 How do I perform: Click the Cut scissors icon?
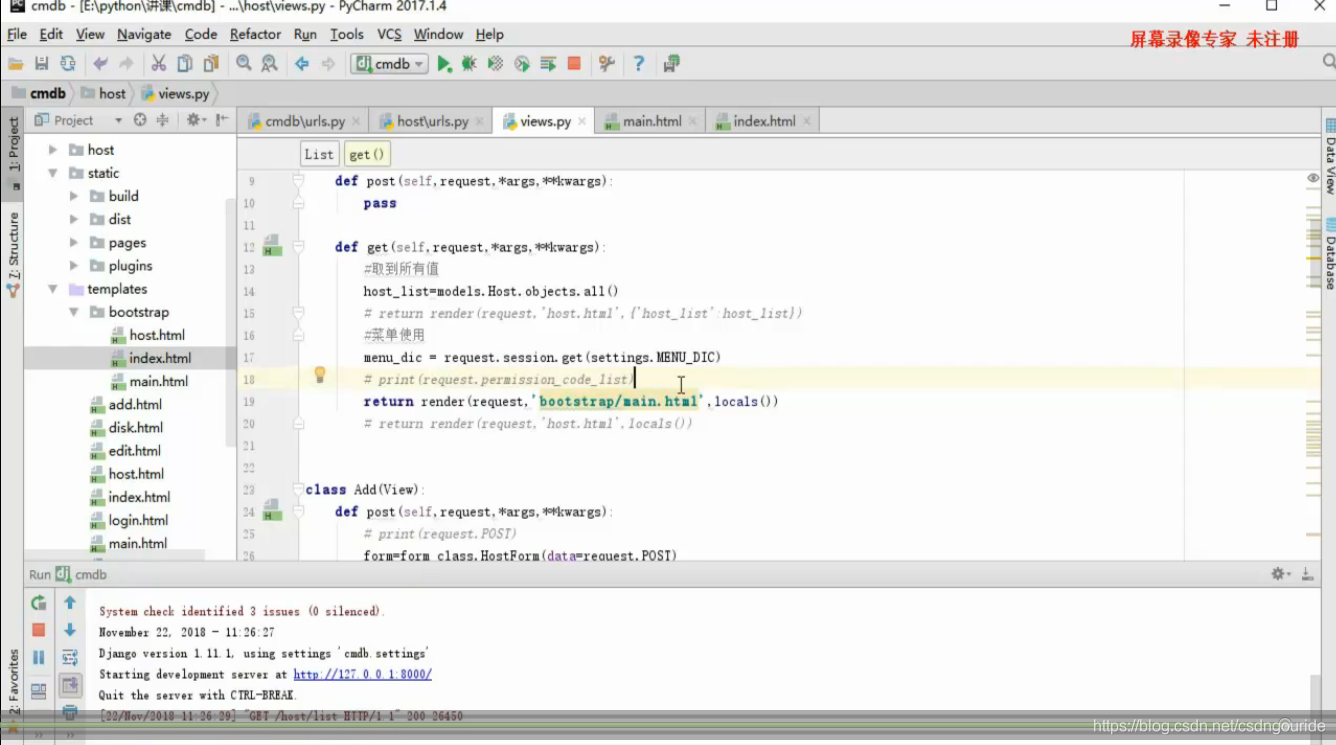coord(158,64)
